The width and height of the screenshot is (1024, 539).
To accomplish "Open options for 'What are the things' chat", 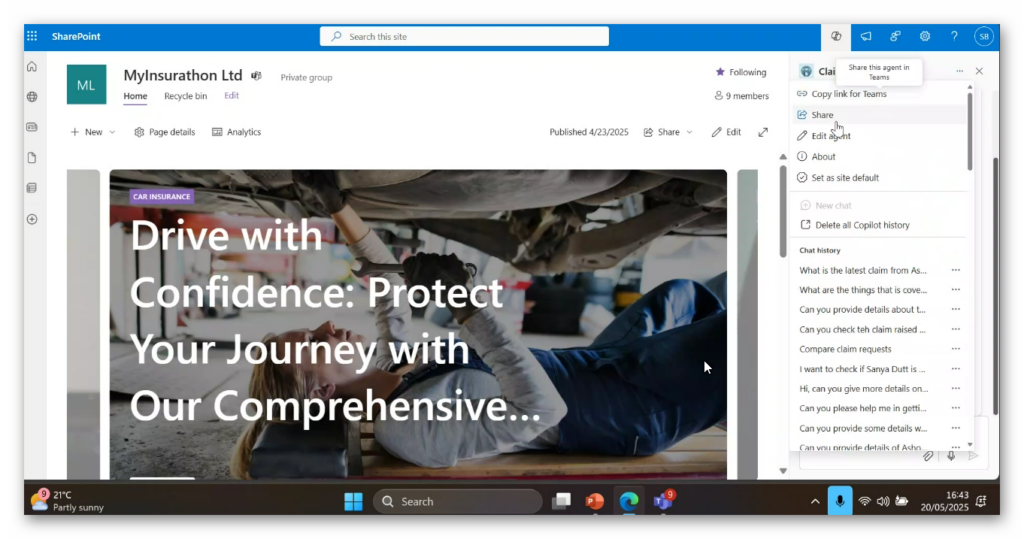I will pyautogui.click(x=955, y=289).
